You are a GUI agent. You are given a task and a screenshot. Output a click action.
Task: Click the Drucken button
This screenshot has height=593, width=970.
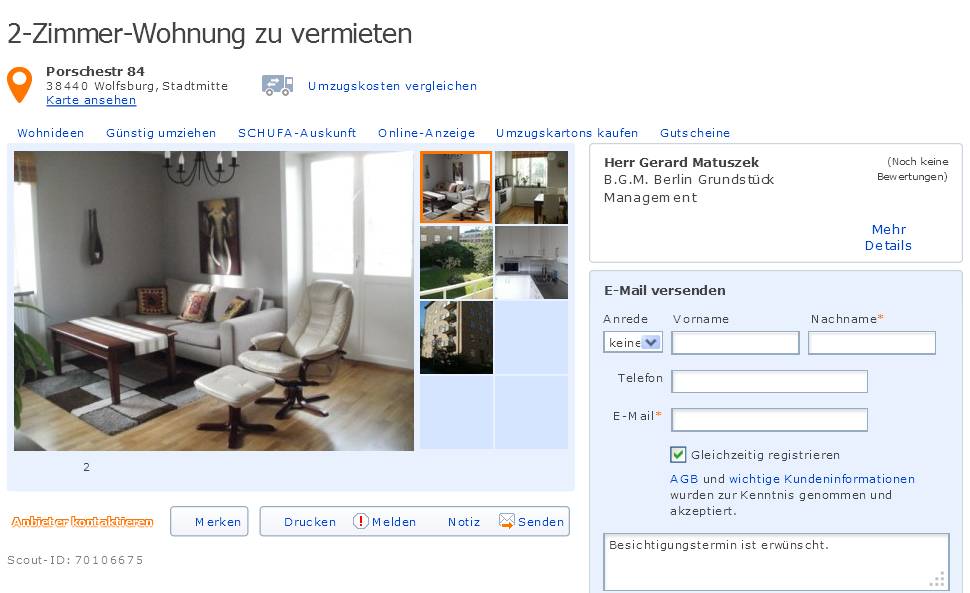(309, 522)
